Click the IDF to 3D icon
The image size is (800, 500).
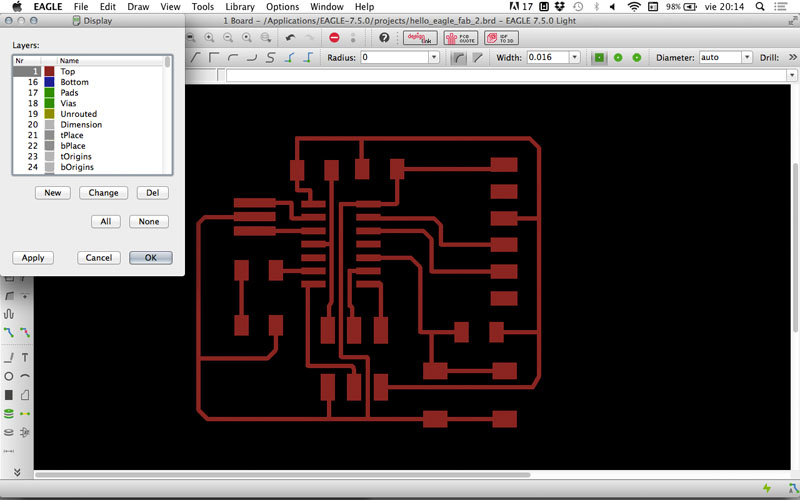pos(501,38)
